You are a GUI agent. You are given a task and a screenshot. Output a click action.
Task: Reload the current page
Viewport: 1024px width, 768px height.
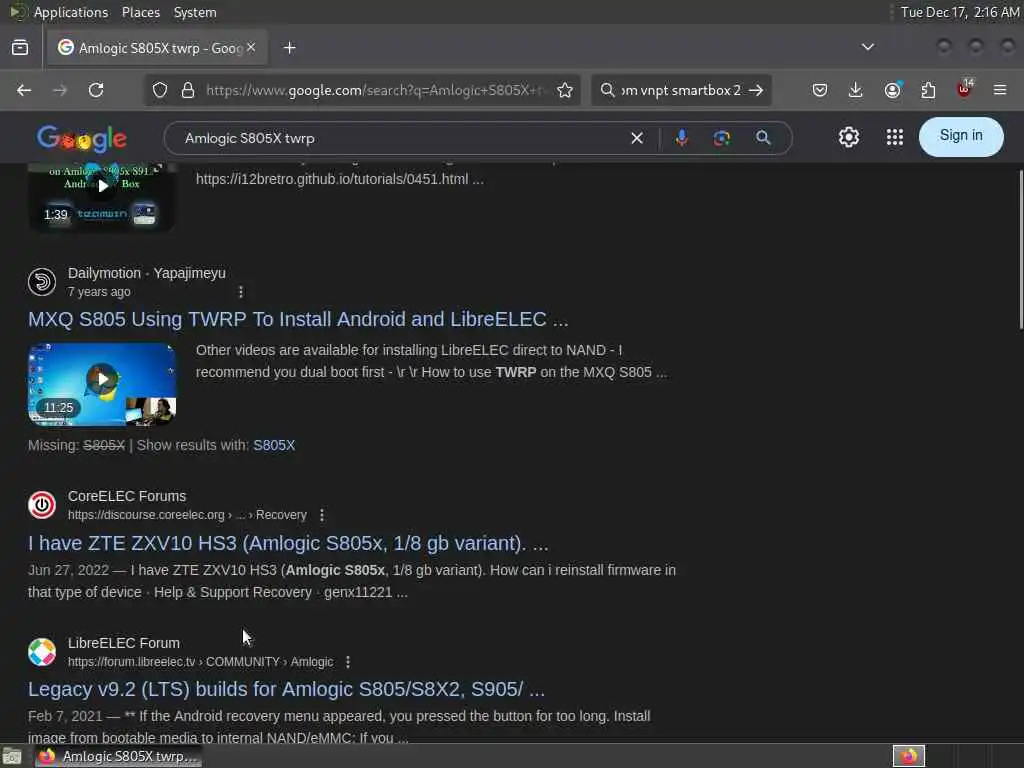[96, 90]
